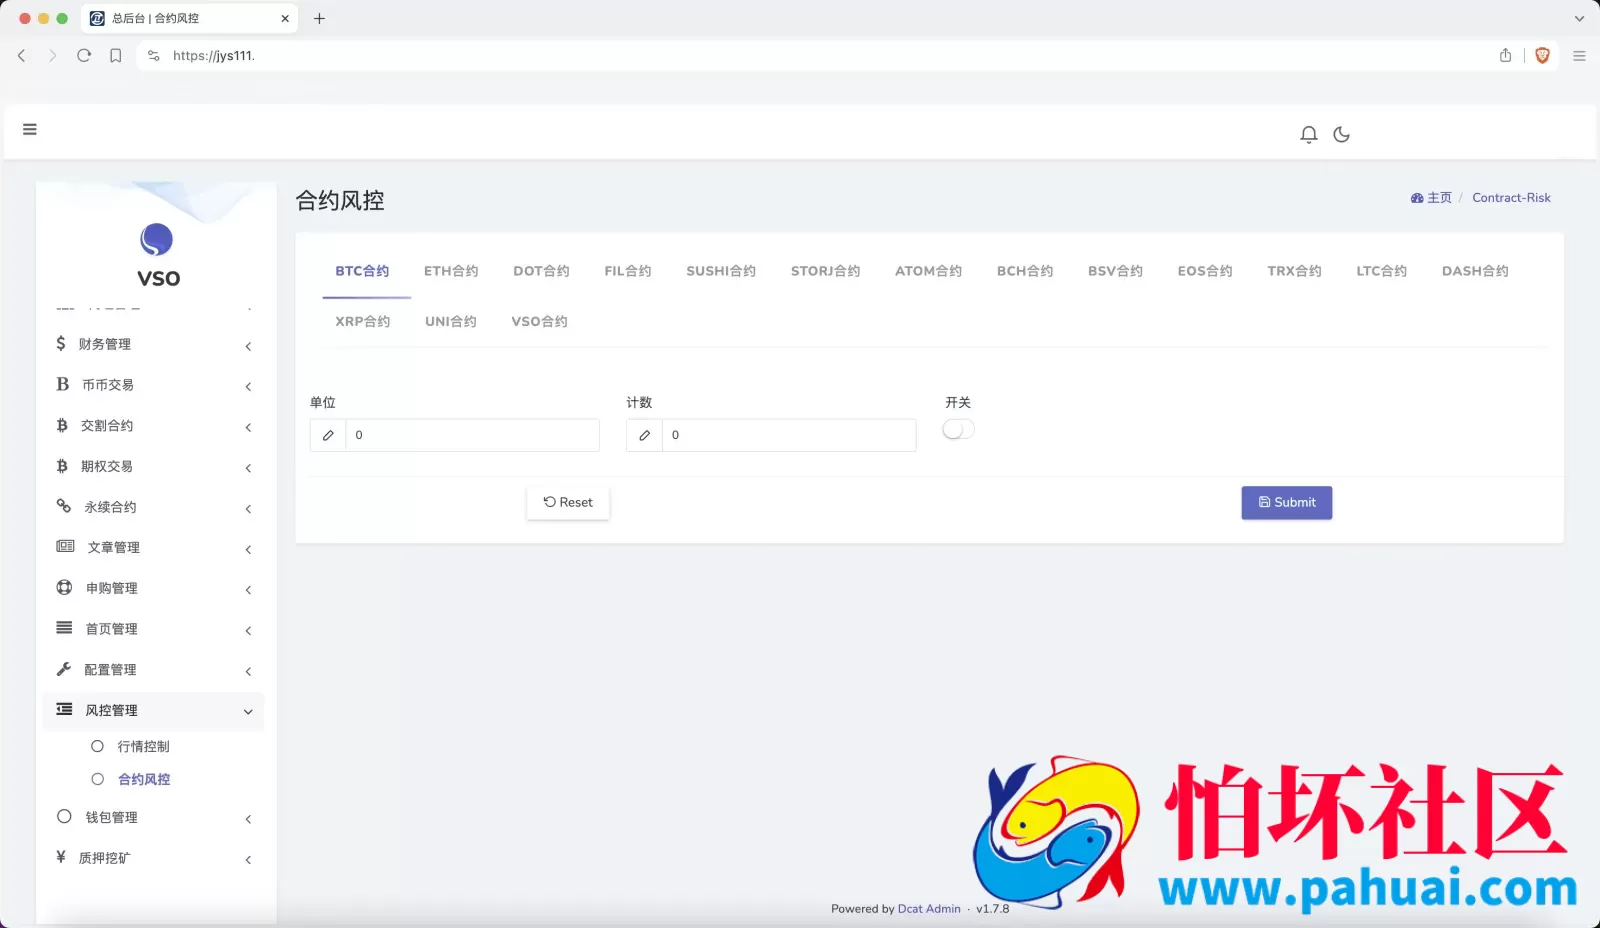This screenshot has height=928, width=1600.
Task: Focus the 单位 input field
Action: coord(472,435)
